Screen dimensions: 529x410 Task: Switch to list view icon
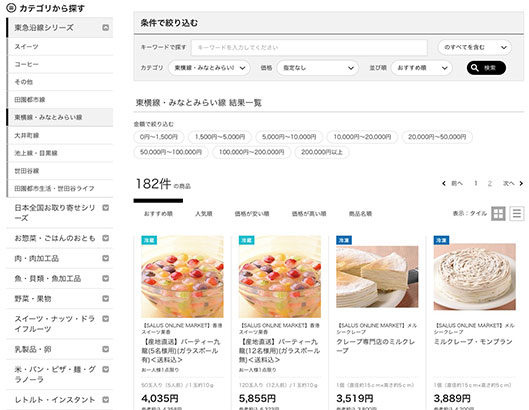[x=517, y=214]
